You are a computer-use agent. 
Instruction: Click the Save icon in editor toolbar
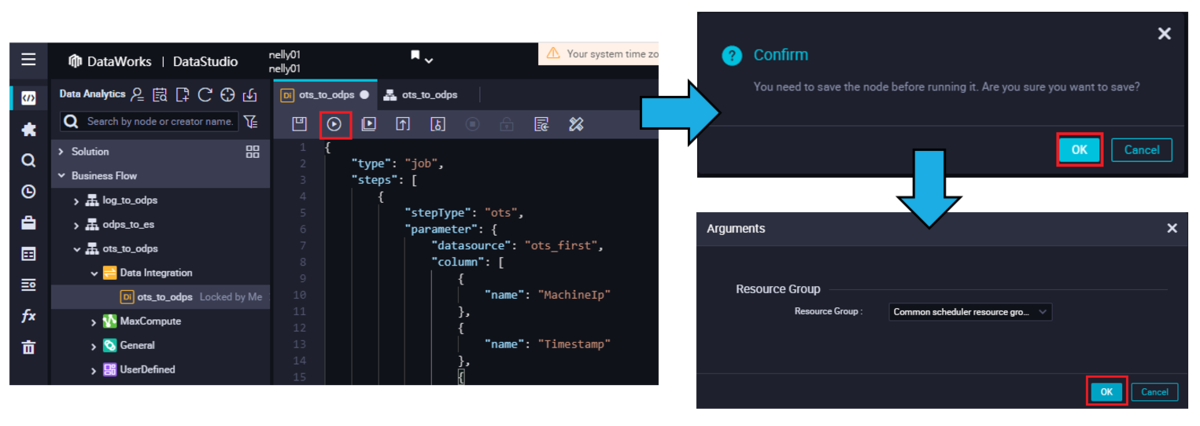click(299, 124)
